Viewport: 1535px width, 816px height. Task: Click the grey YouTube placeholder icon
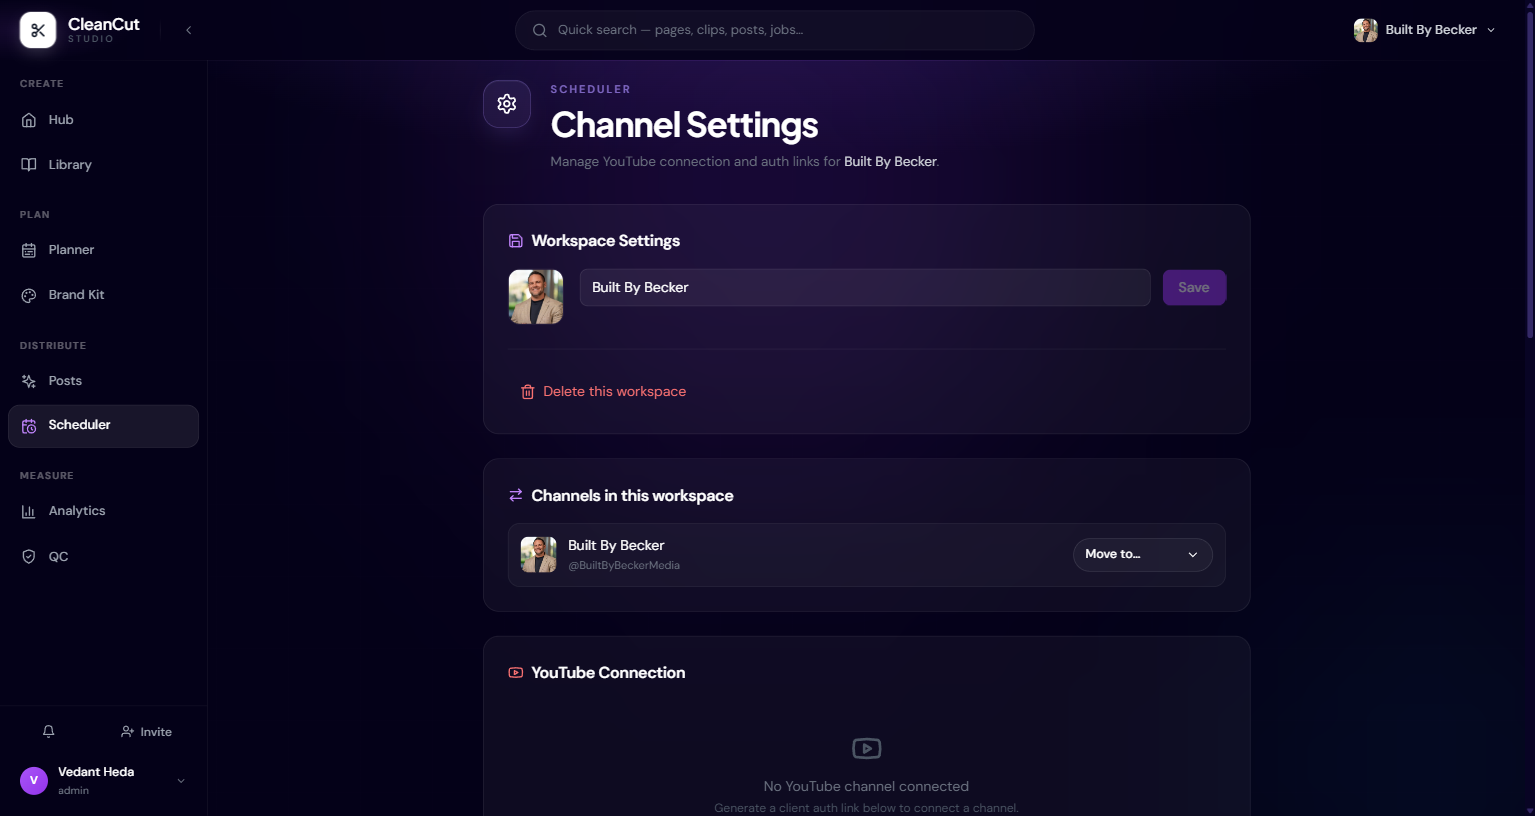pos(866,748)
